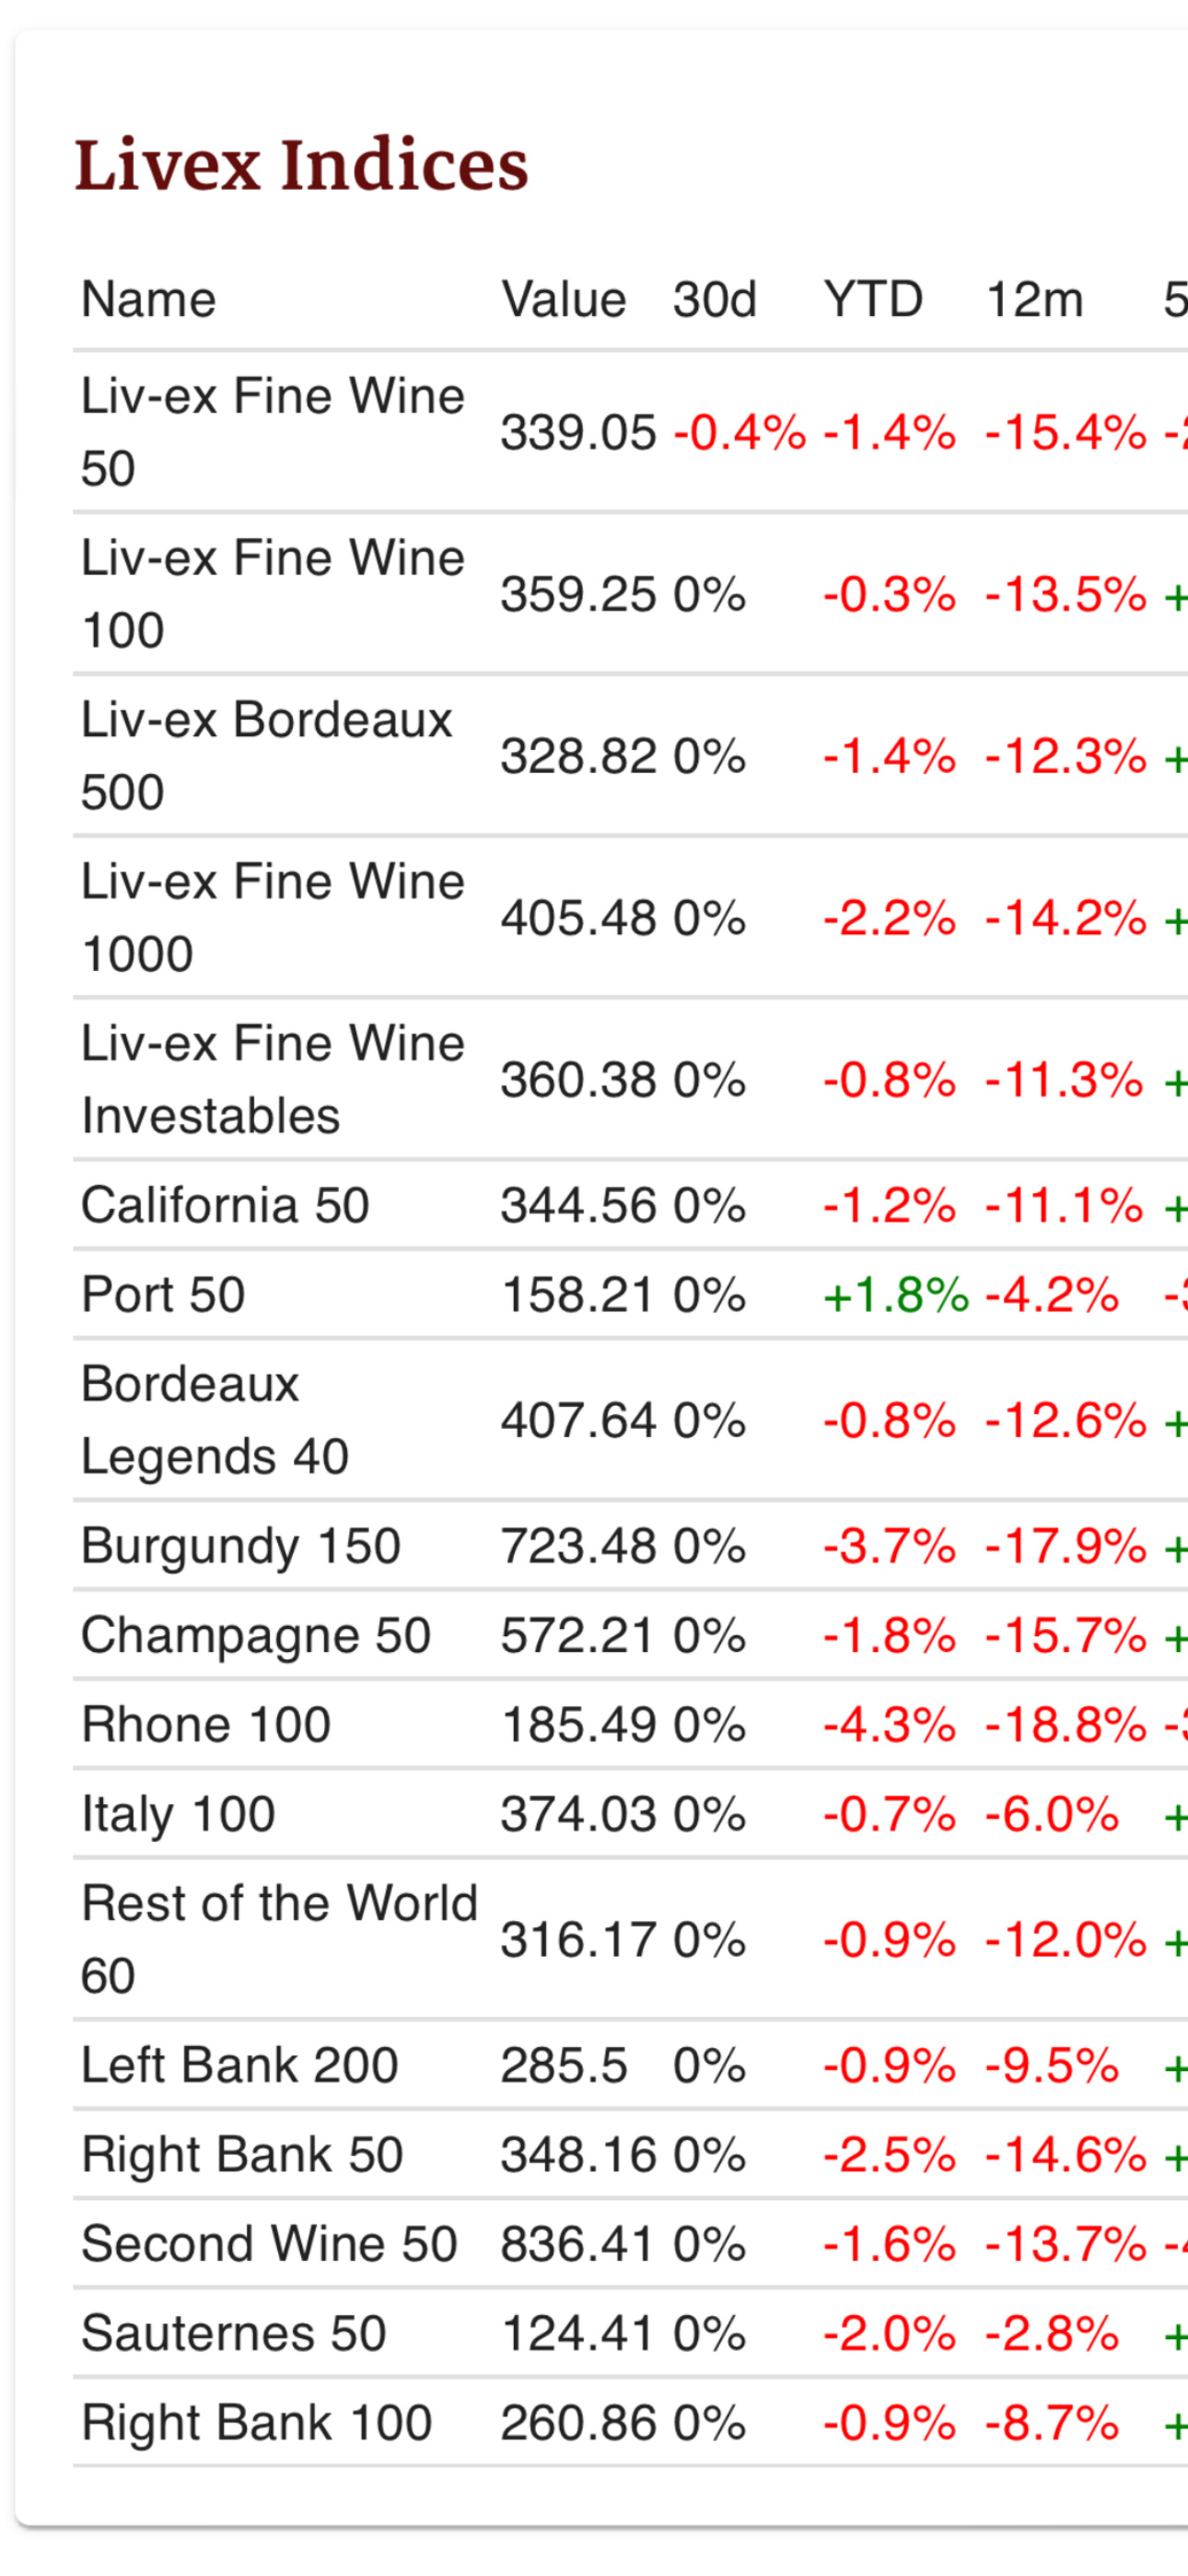Select the Name column header
This screenshot has width=1188, height=2576.
pos(149,300)
